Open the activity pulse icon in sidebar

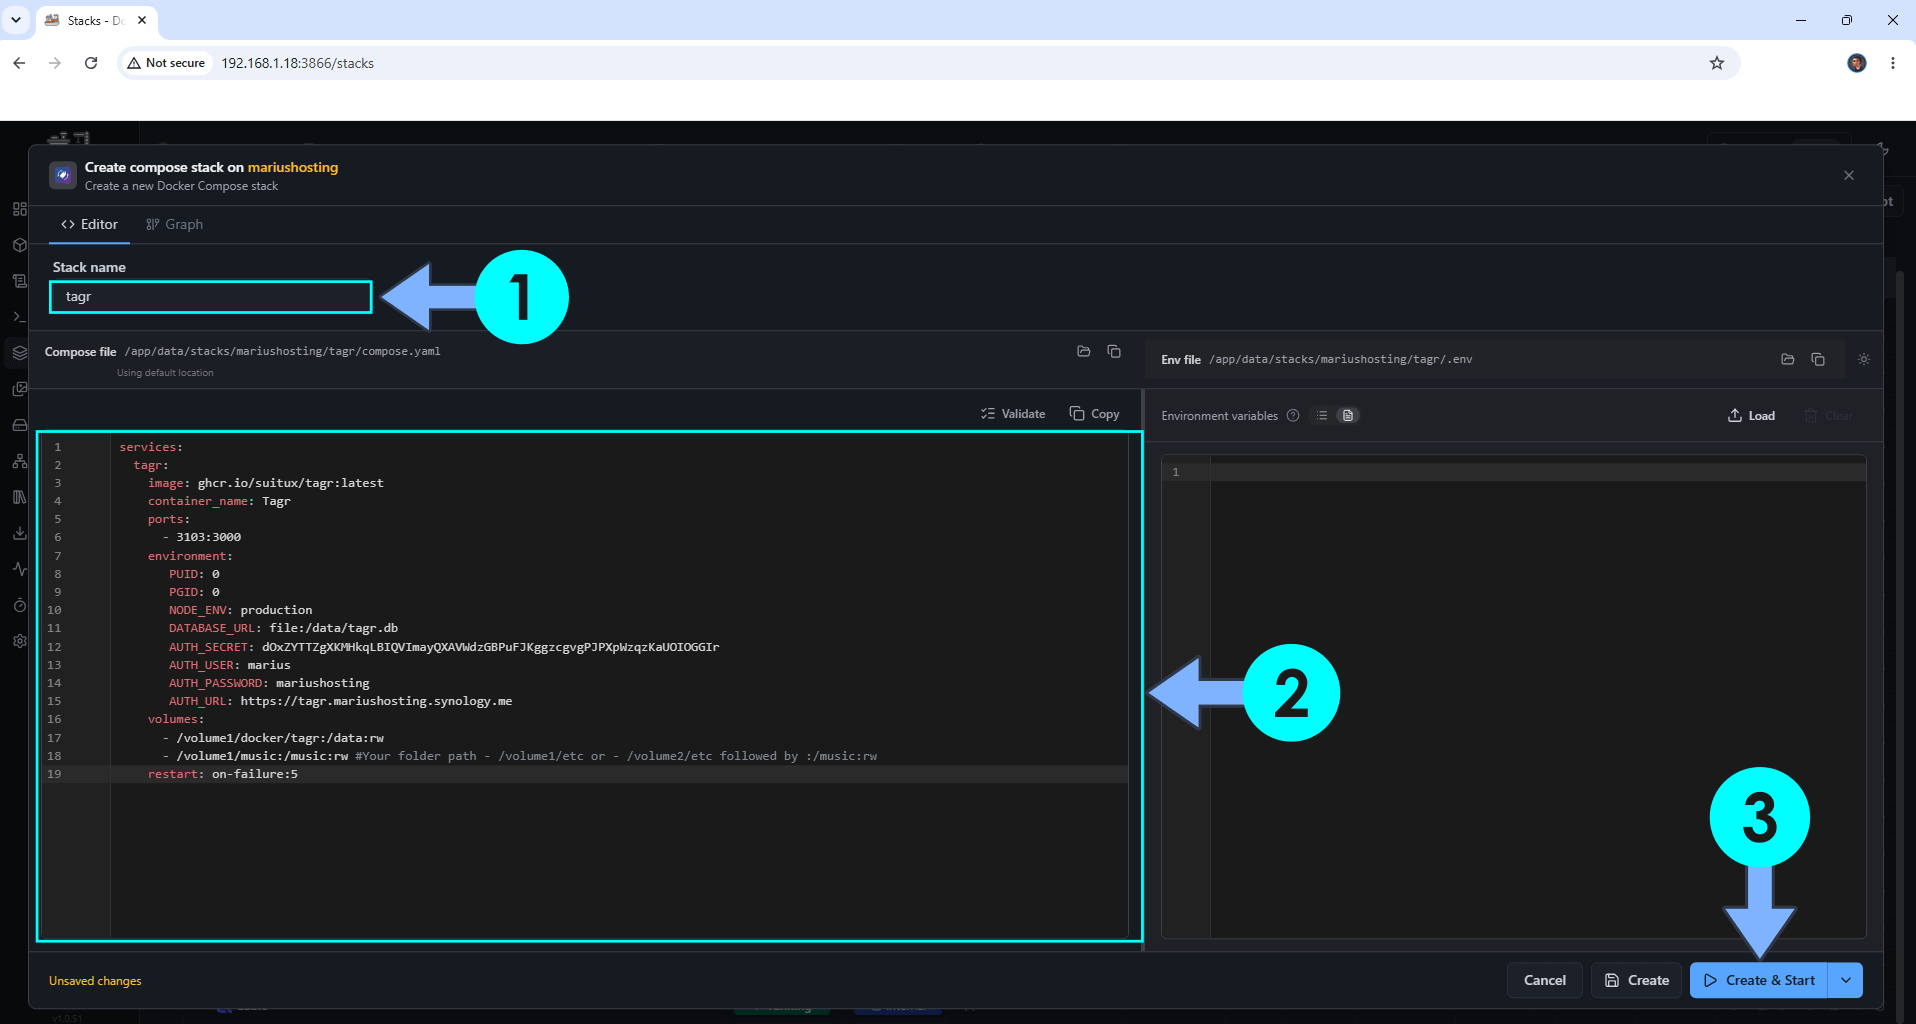pyautogui.click(x=19, y=569)
